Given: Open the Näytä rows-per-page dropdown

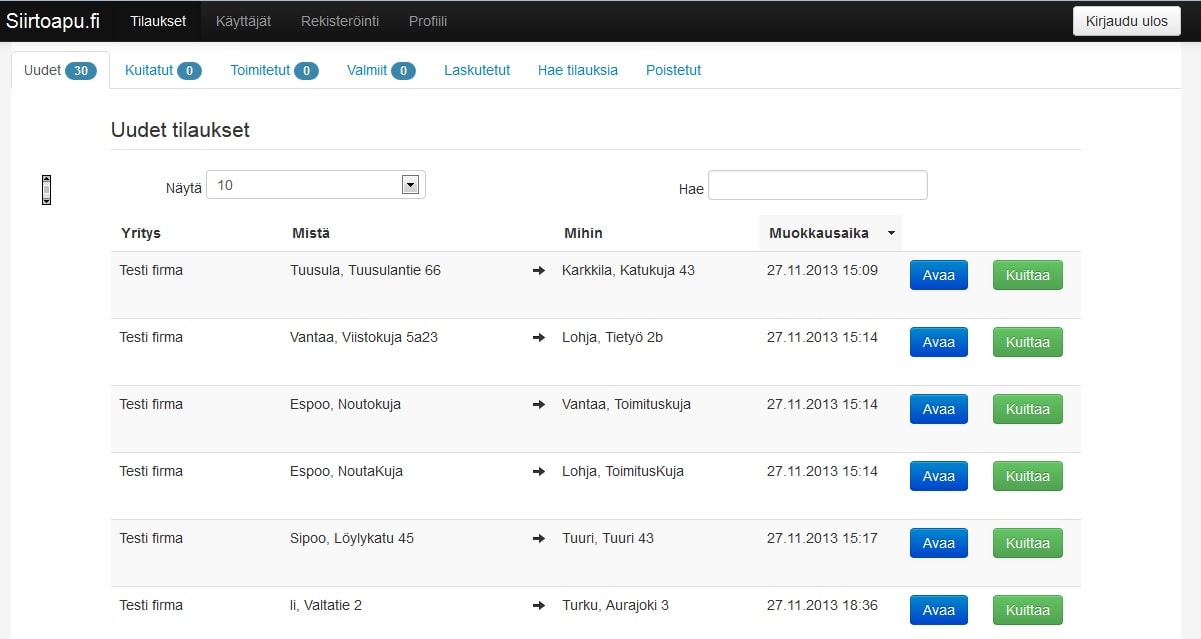Looking at the screenshot, I should 316,185.
